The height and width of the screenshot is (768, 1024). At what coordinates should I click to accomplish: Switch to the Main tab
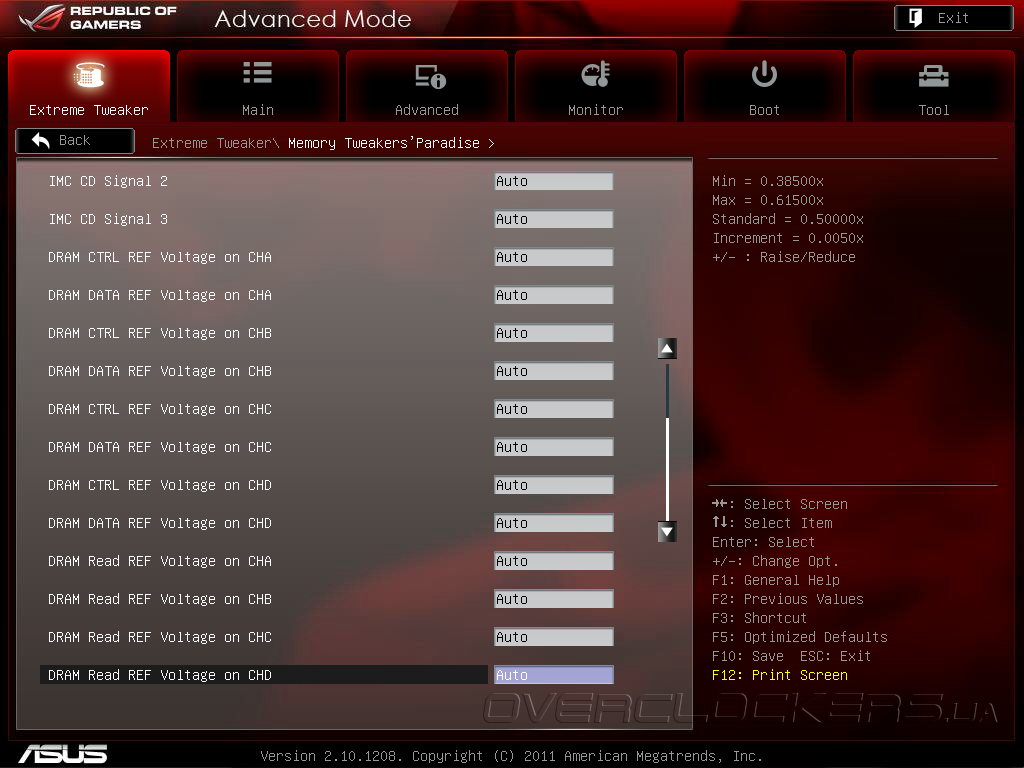[x=258, y=86]
